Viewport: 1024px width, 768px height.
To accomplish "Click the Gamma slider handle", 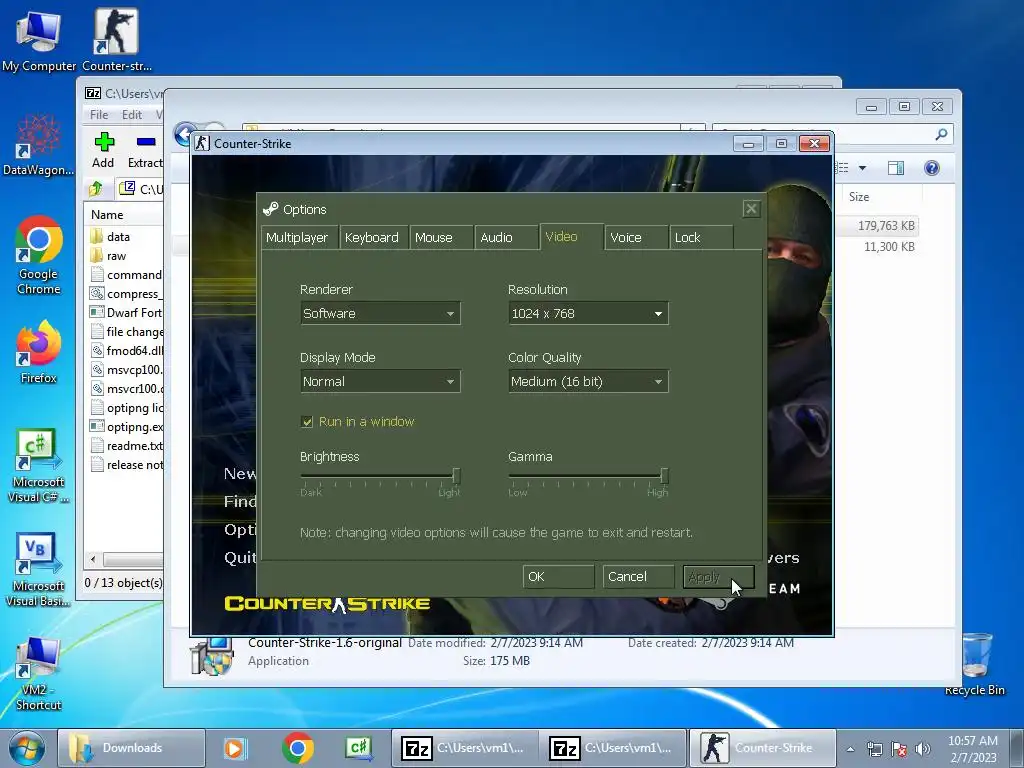I will tap(664, 475).
